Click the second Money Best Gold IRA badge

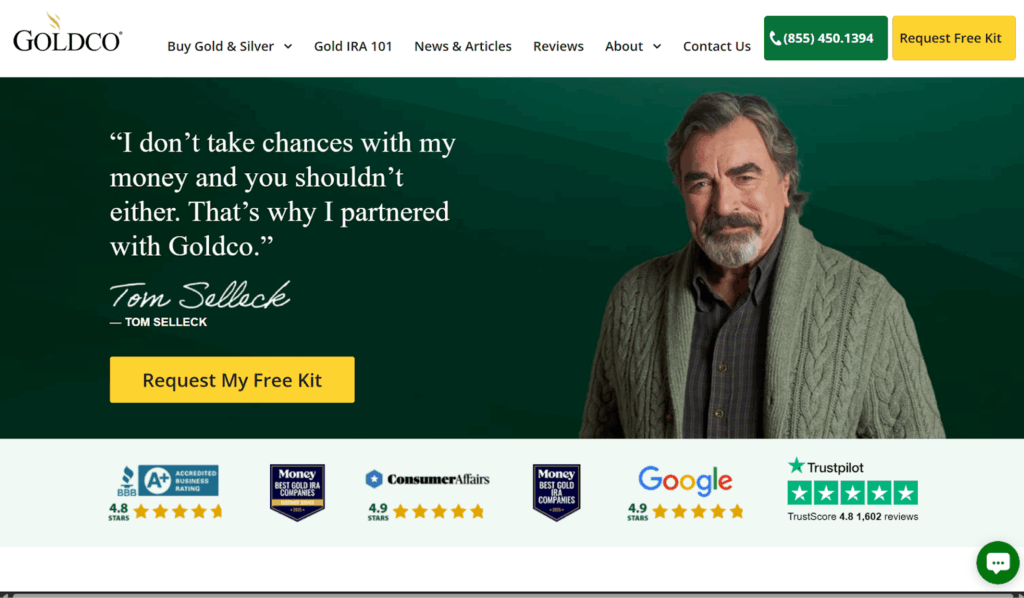tap(556, 492)
